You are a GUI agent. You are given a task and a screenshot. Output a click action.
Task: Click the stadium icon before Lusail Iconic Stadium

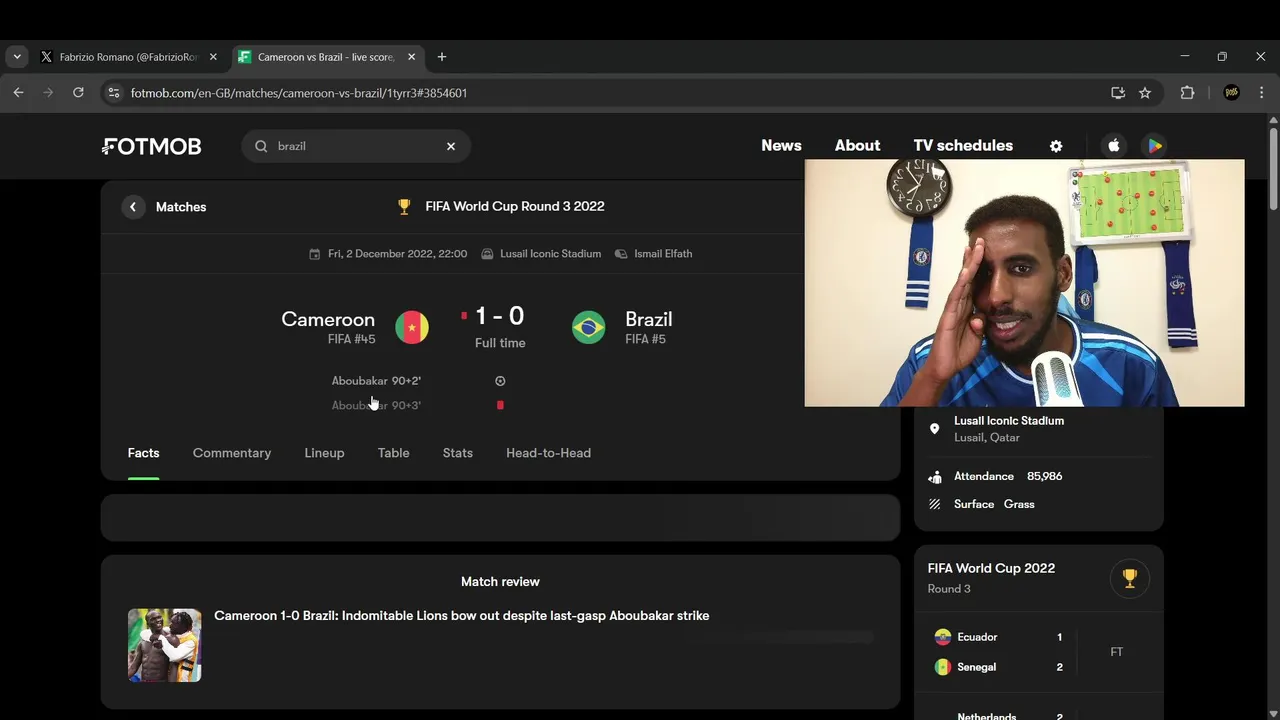pos(488,254)
